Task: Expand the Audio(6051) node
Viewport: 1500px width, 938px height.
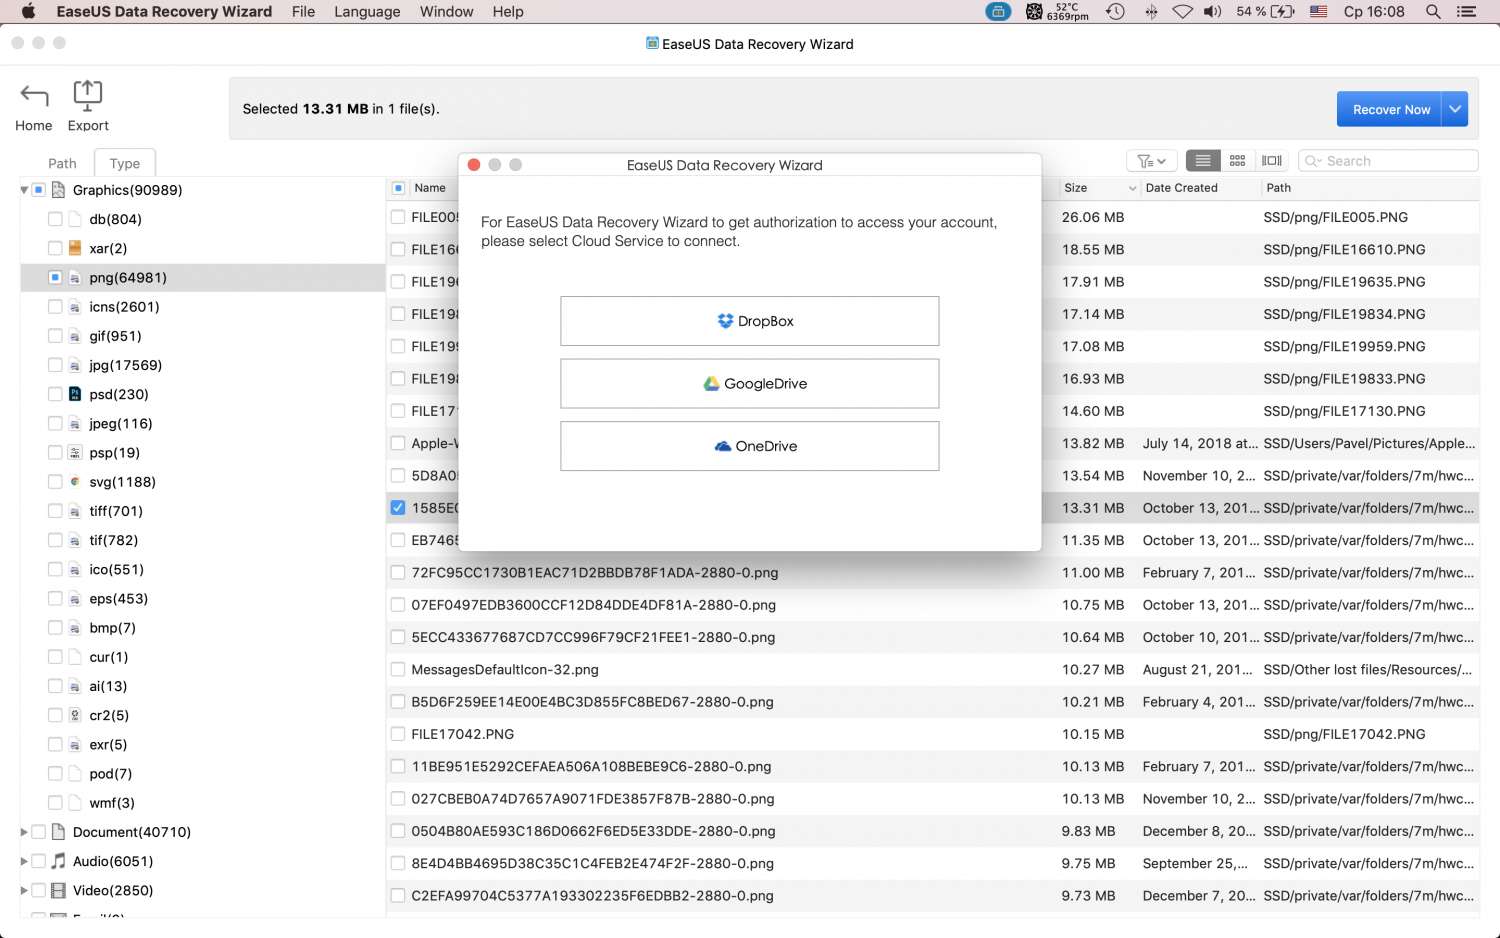Action: pos(24,861)
